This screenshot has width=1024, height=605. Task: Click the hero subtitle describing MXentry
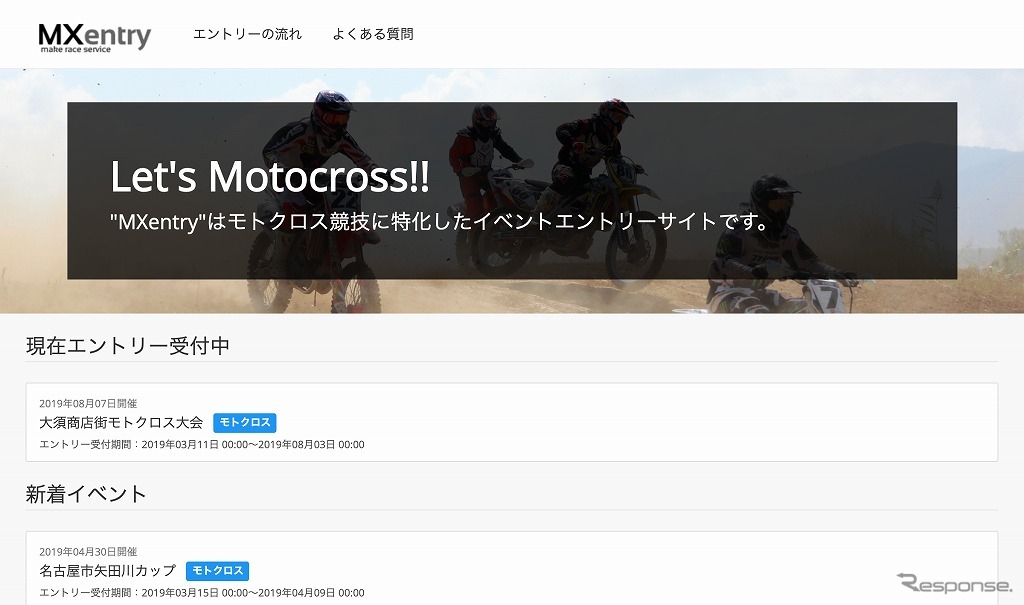[440, 221]
